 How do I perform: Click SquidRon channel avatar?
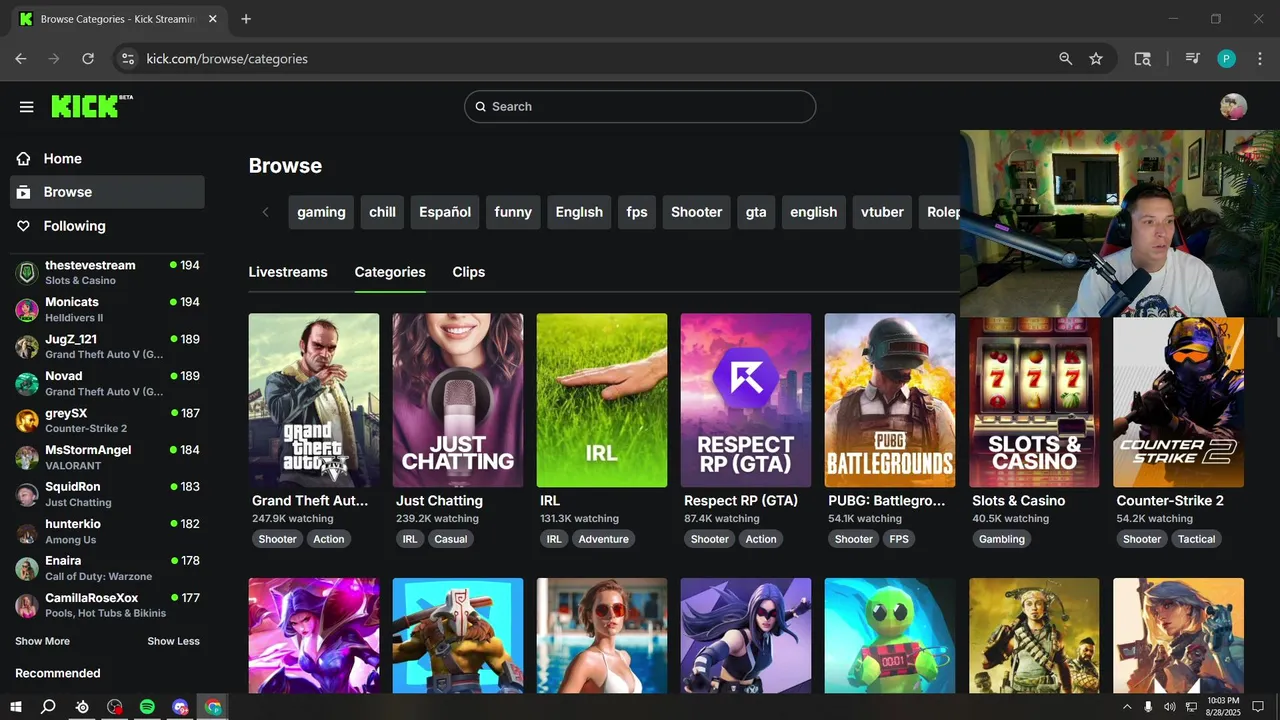[x=27, y=495]
